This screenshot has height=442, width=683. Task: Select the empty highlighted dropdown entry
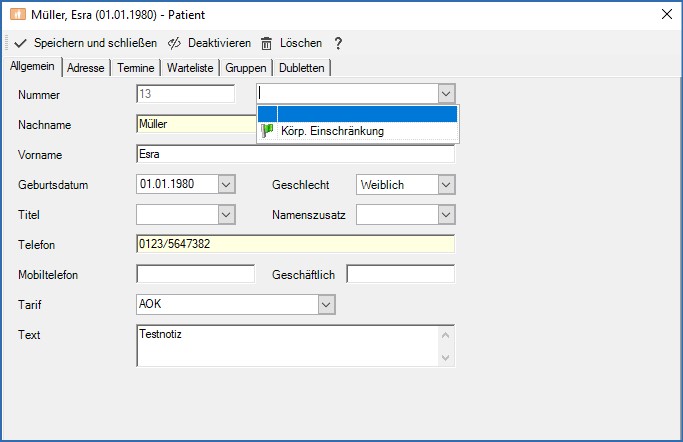point(357,114)
